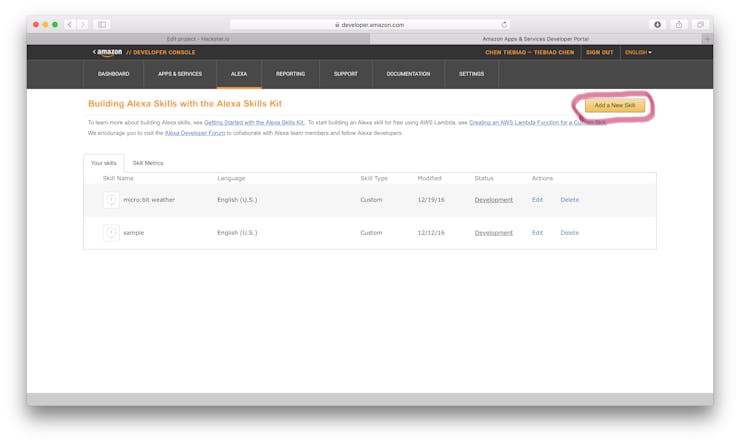This screenshot has width=740, height=444.
Task: Click Building Alexa Skills page heading
Action: click(x=185, y=104)
